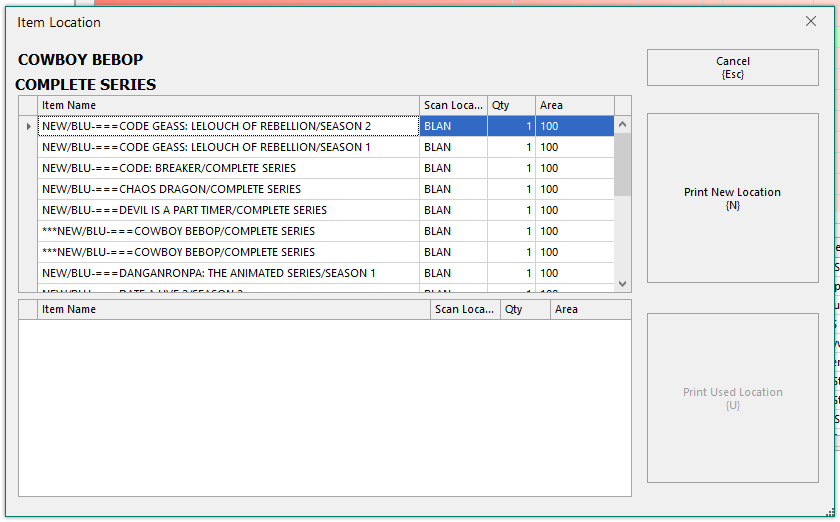
Task: Click BLAN cell in CODE: BREAKER row
Action: tap(453, 168)
